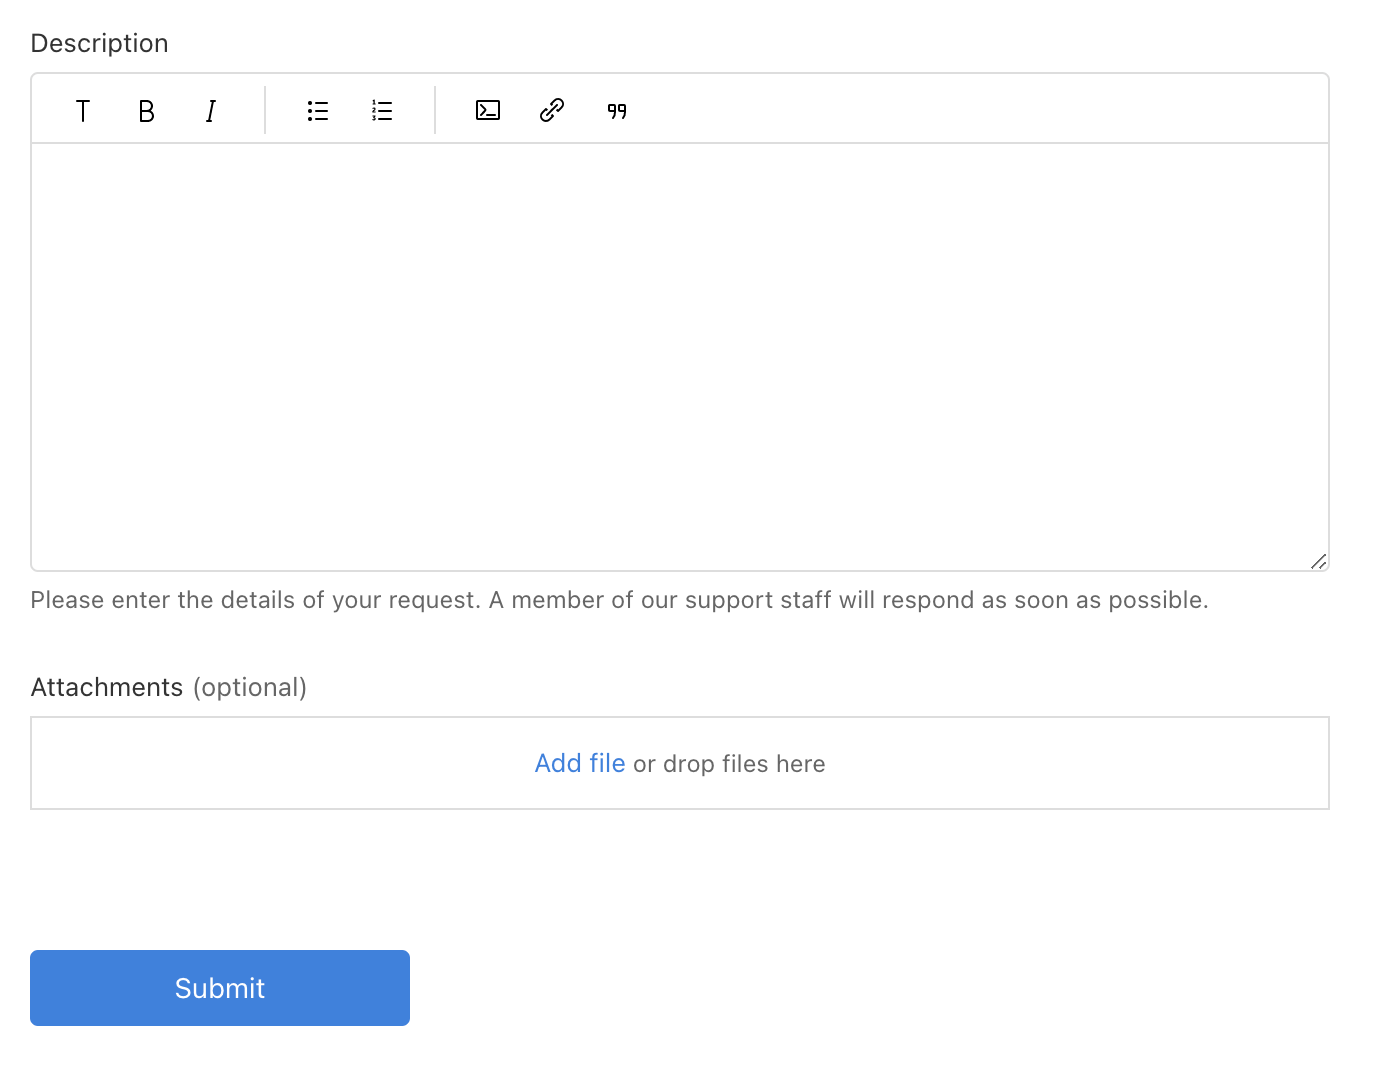
Task: Insert a numbered list
Action: tap(382, 111)
